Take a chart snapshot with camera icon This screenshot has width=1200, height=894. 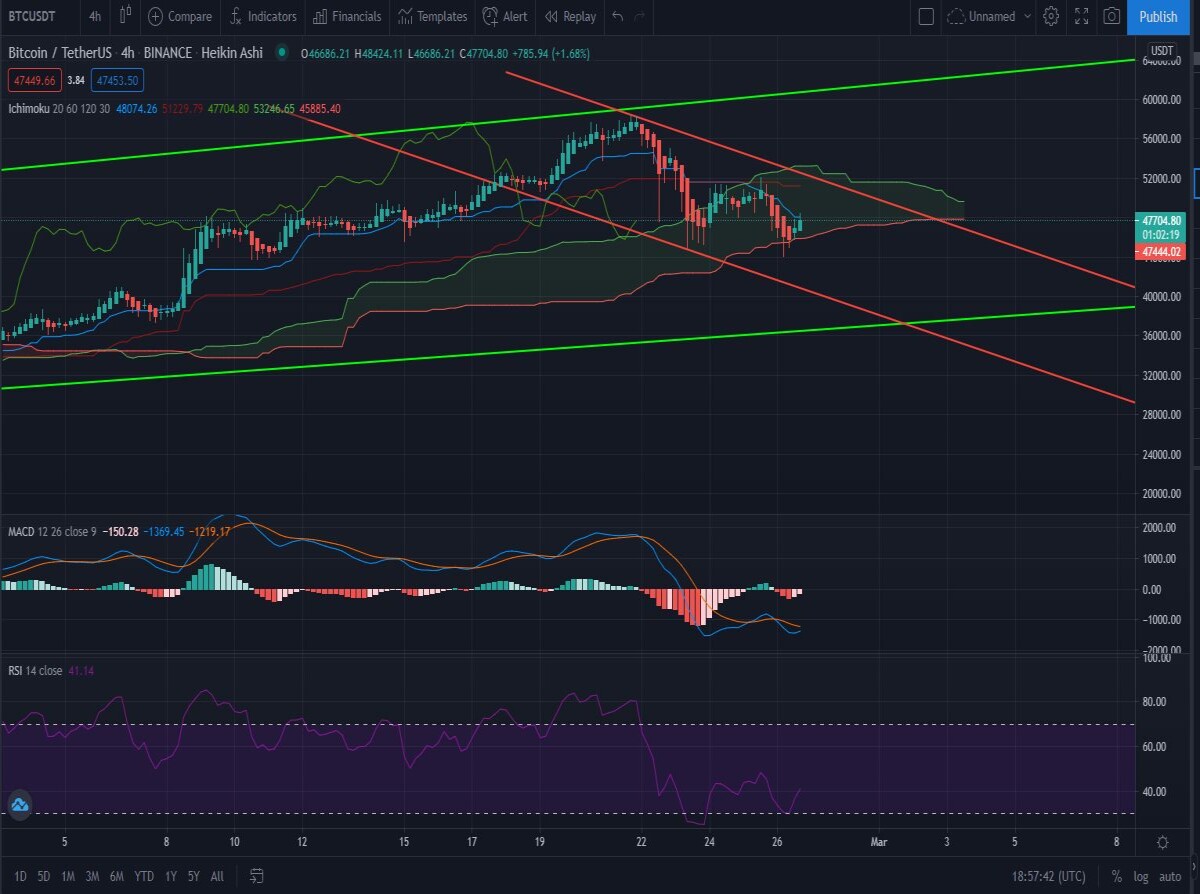[x=1111, y=16]
